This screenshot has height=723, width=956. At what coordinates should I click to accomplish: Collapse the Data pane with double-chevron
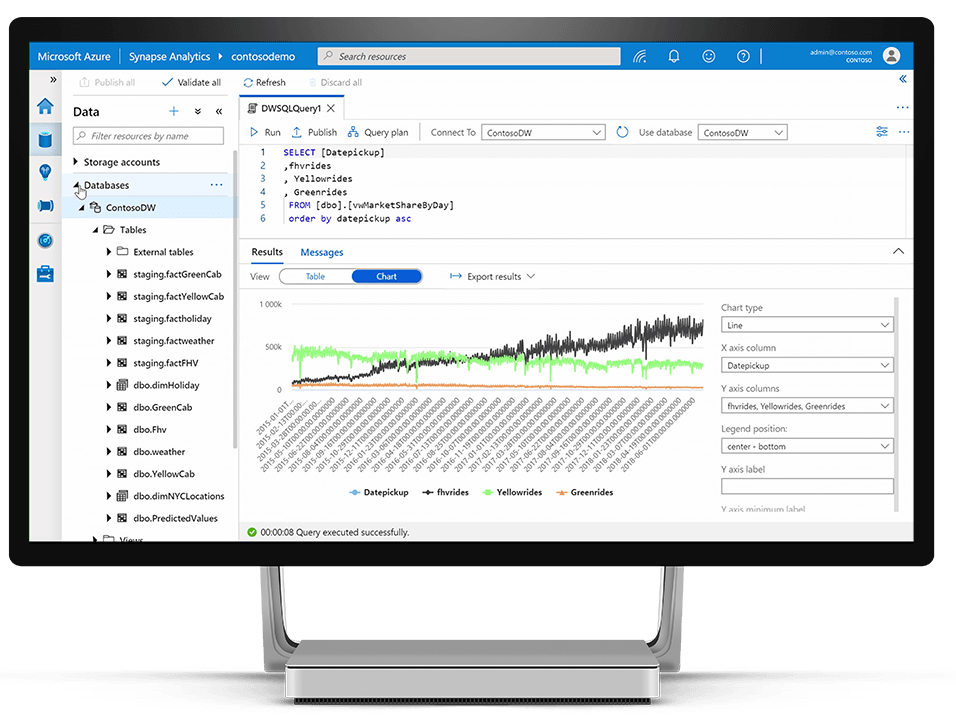coord(219,111)
